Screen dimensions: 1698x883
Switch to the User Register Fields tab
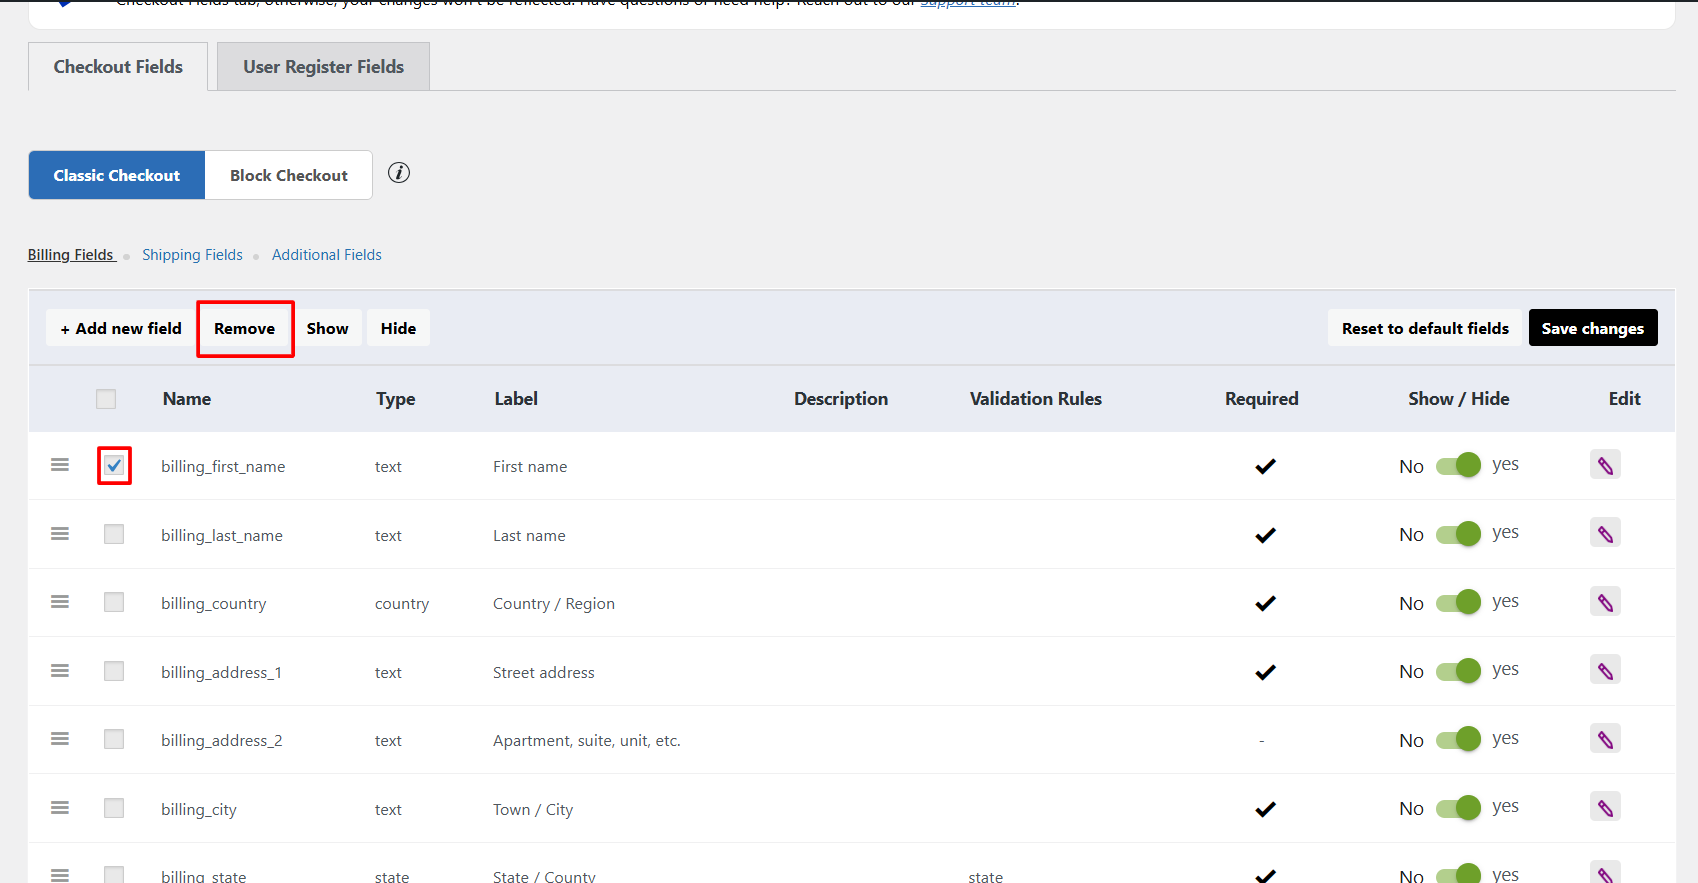323,67
